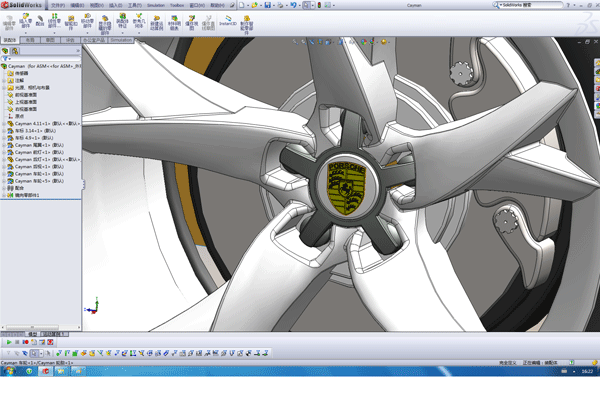Viewport: 600px width, 400px height.
Task: Open the dropdown under Reference Geometry
Action: pyautogui.click(x=139, y=32)
